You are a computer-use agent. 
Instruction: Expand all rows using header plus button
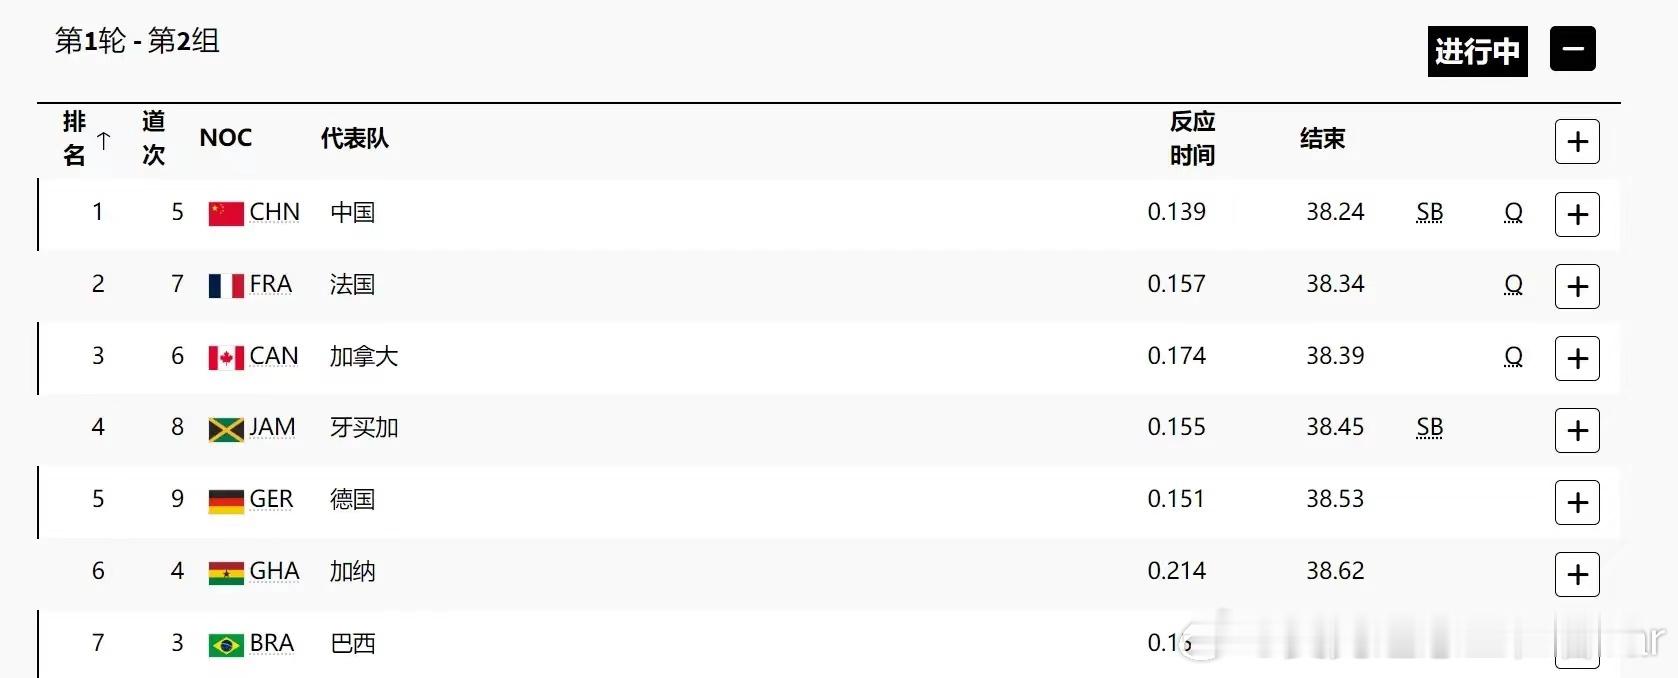click(1577, 142)
